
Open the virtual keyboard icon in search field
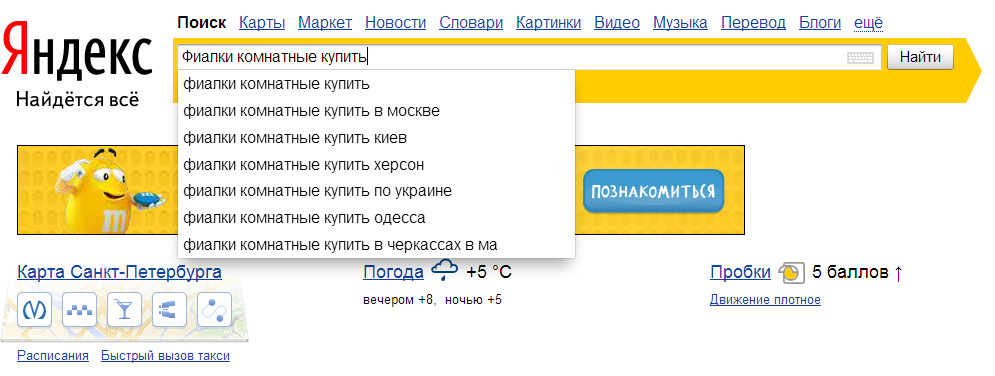(x=860, y=58)
